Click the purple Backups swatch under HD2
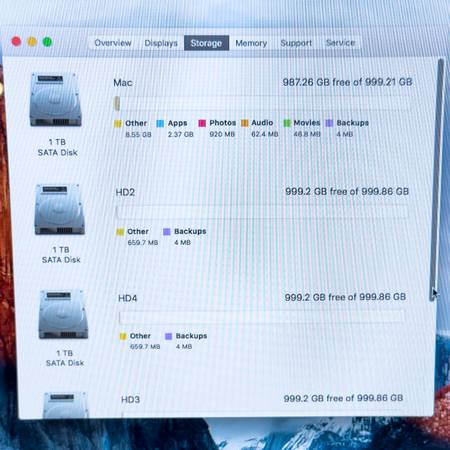The height and width of the screenshot is (450, 450). coord(167,232)
